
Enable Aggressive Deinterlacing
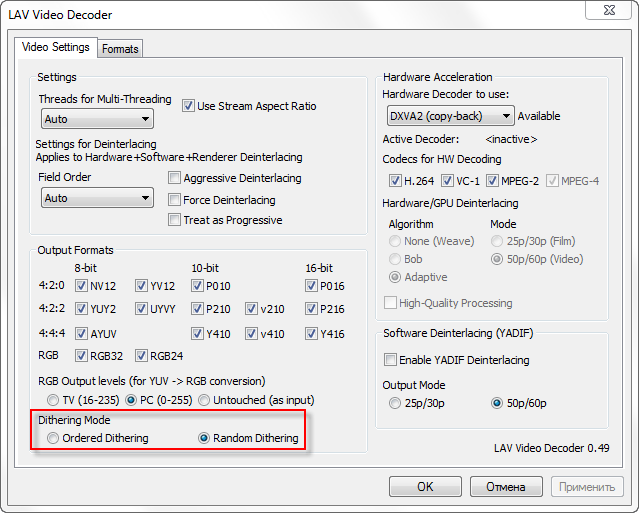[175, 179]
